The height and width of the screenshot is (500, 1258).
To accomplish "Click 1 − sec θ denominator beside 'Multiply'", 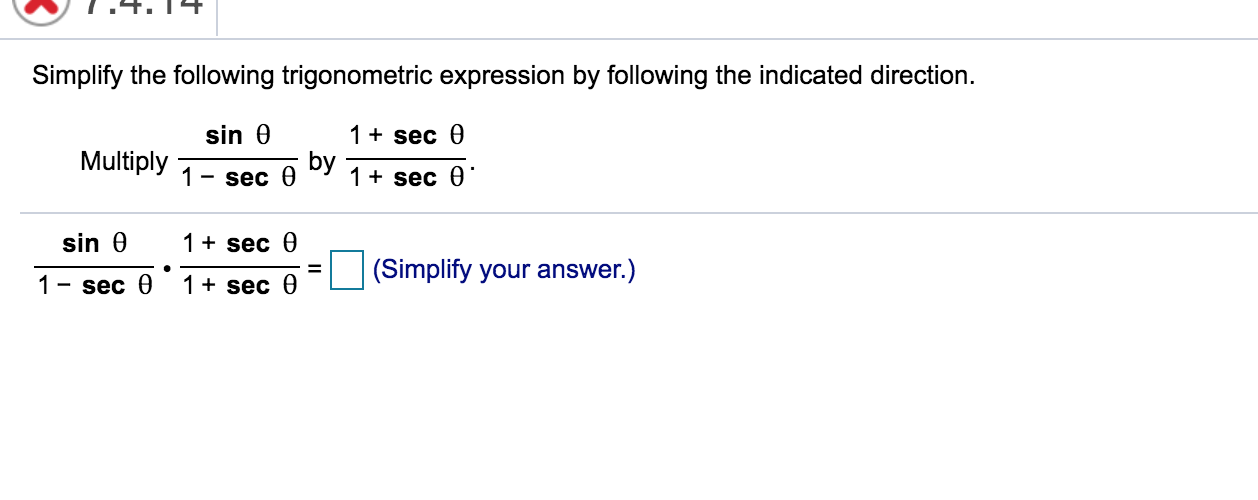I will (x=238, y=178).
